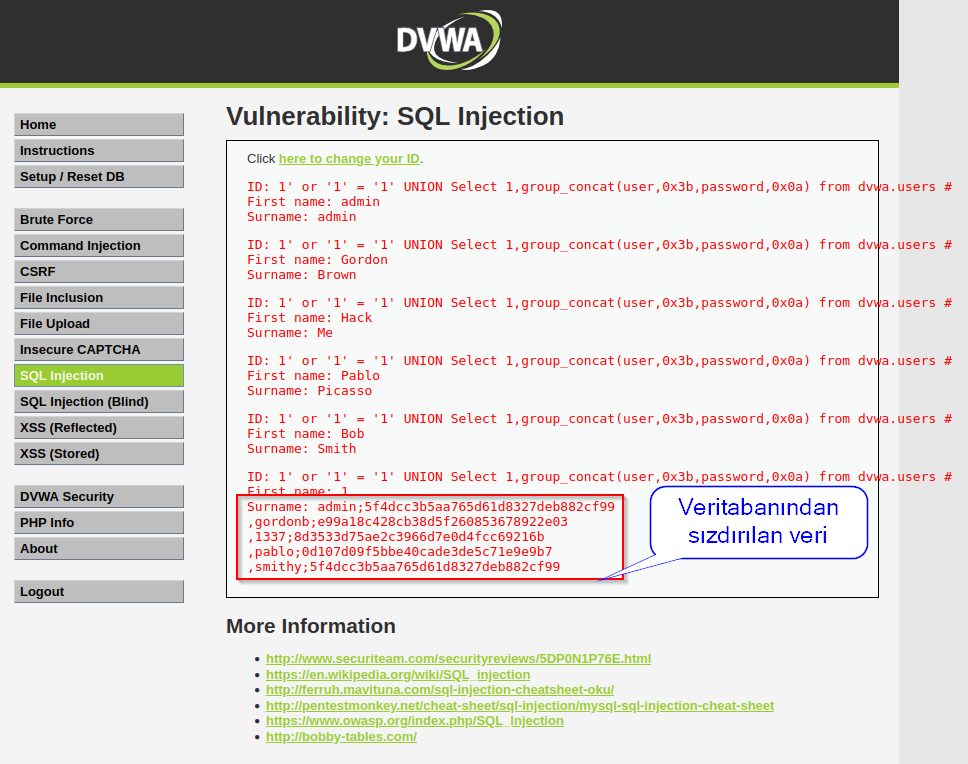Open the Home menu item
Viewport: 968px width, 764px height.
point(99,125)
